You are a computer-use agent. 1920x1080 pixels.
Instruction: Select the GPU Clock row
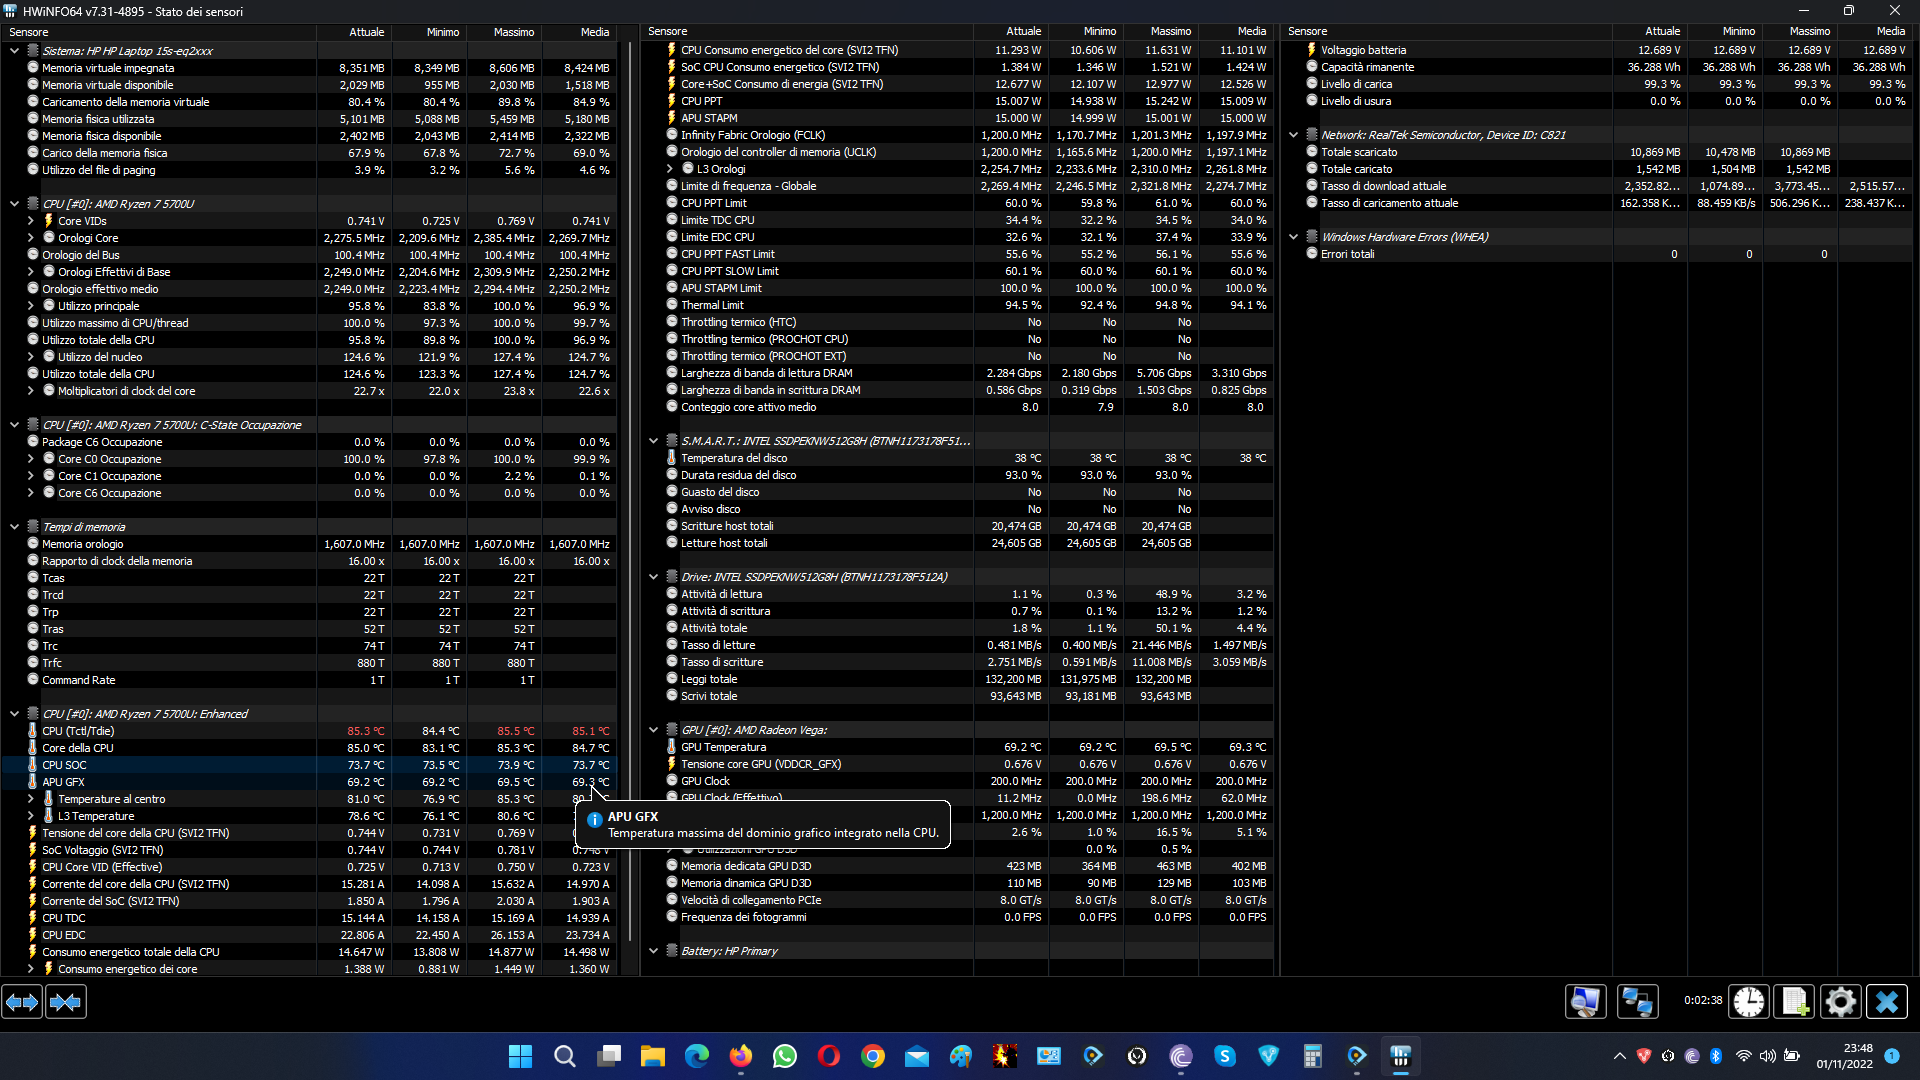coord(957,781)
